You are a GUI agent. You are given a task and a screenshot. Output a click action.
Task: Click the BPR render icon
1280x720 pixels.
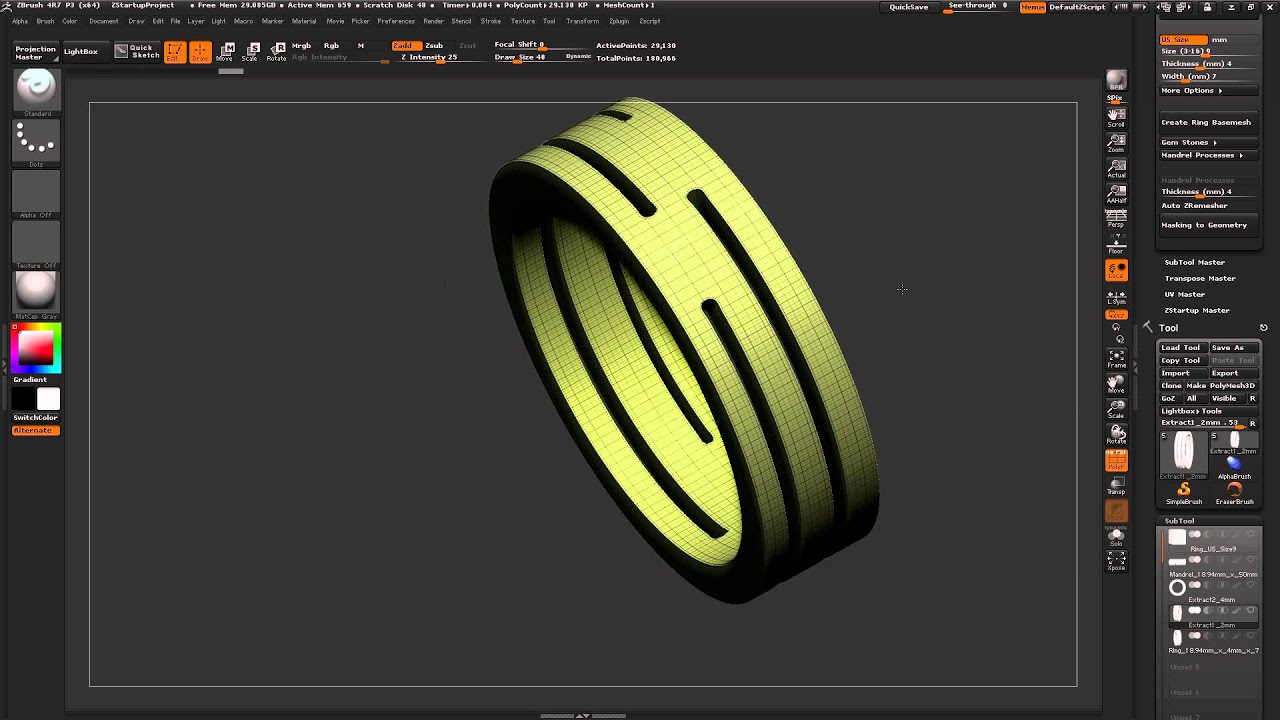click(x=1116, y=81)
